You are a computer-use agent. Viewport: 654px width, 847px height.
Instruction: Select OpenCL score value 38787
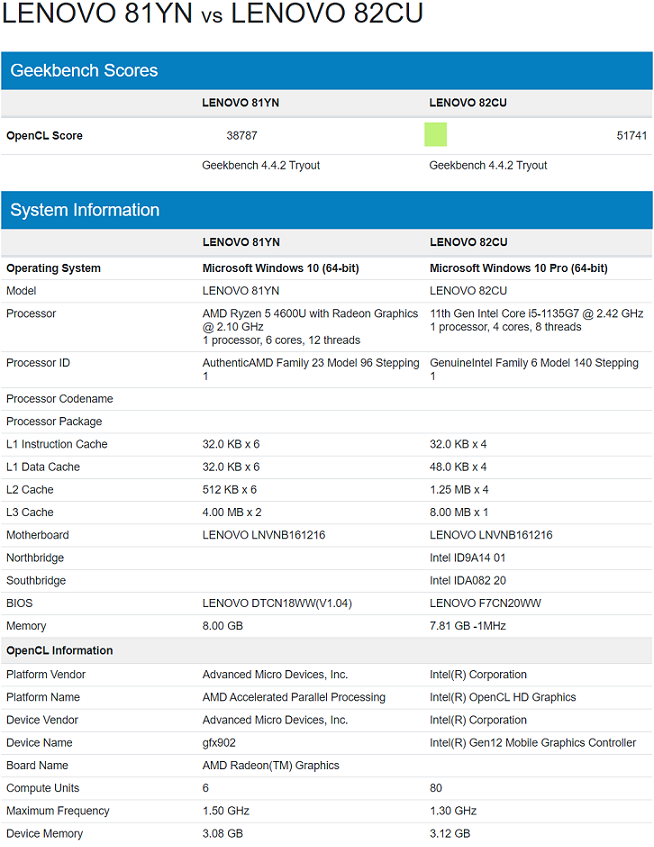(x=241, y=136)
